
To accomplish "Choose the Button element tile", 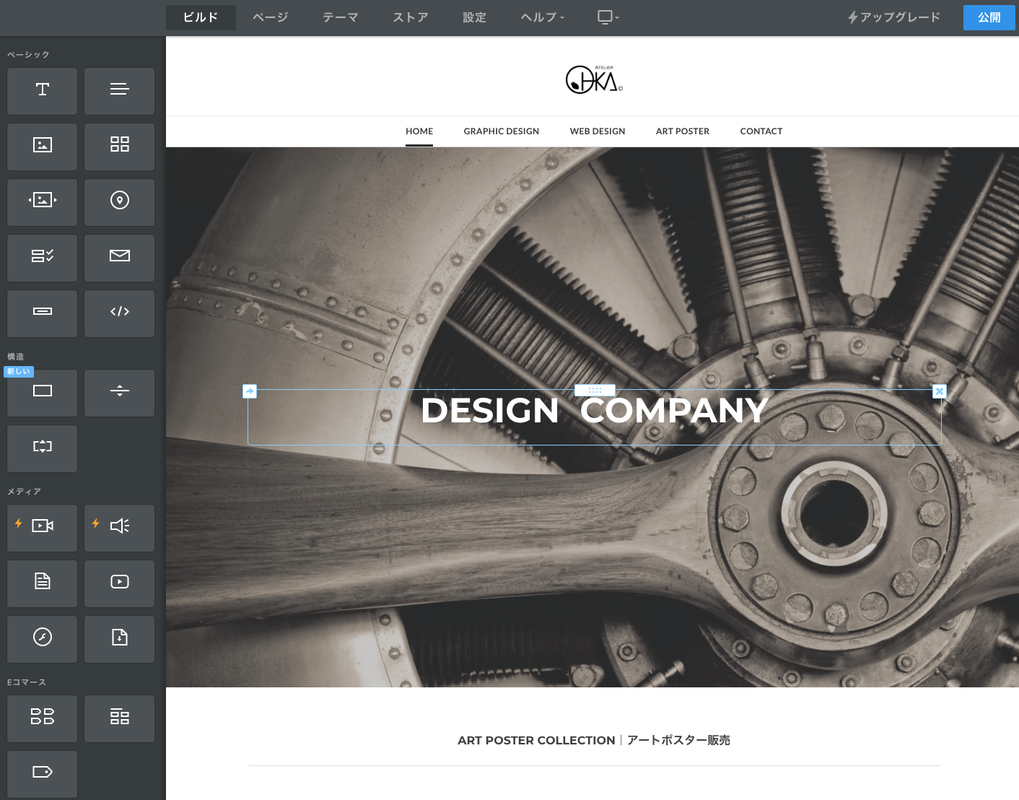I will point(42,313).
